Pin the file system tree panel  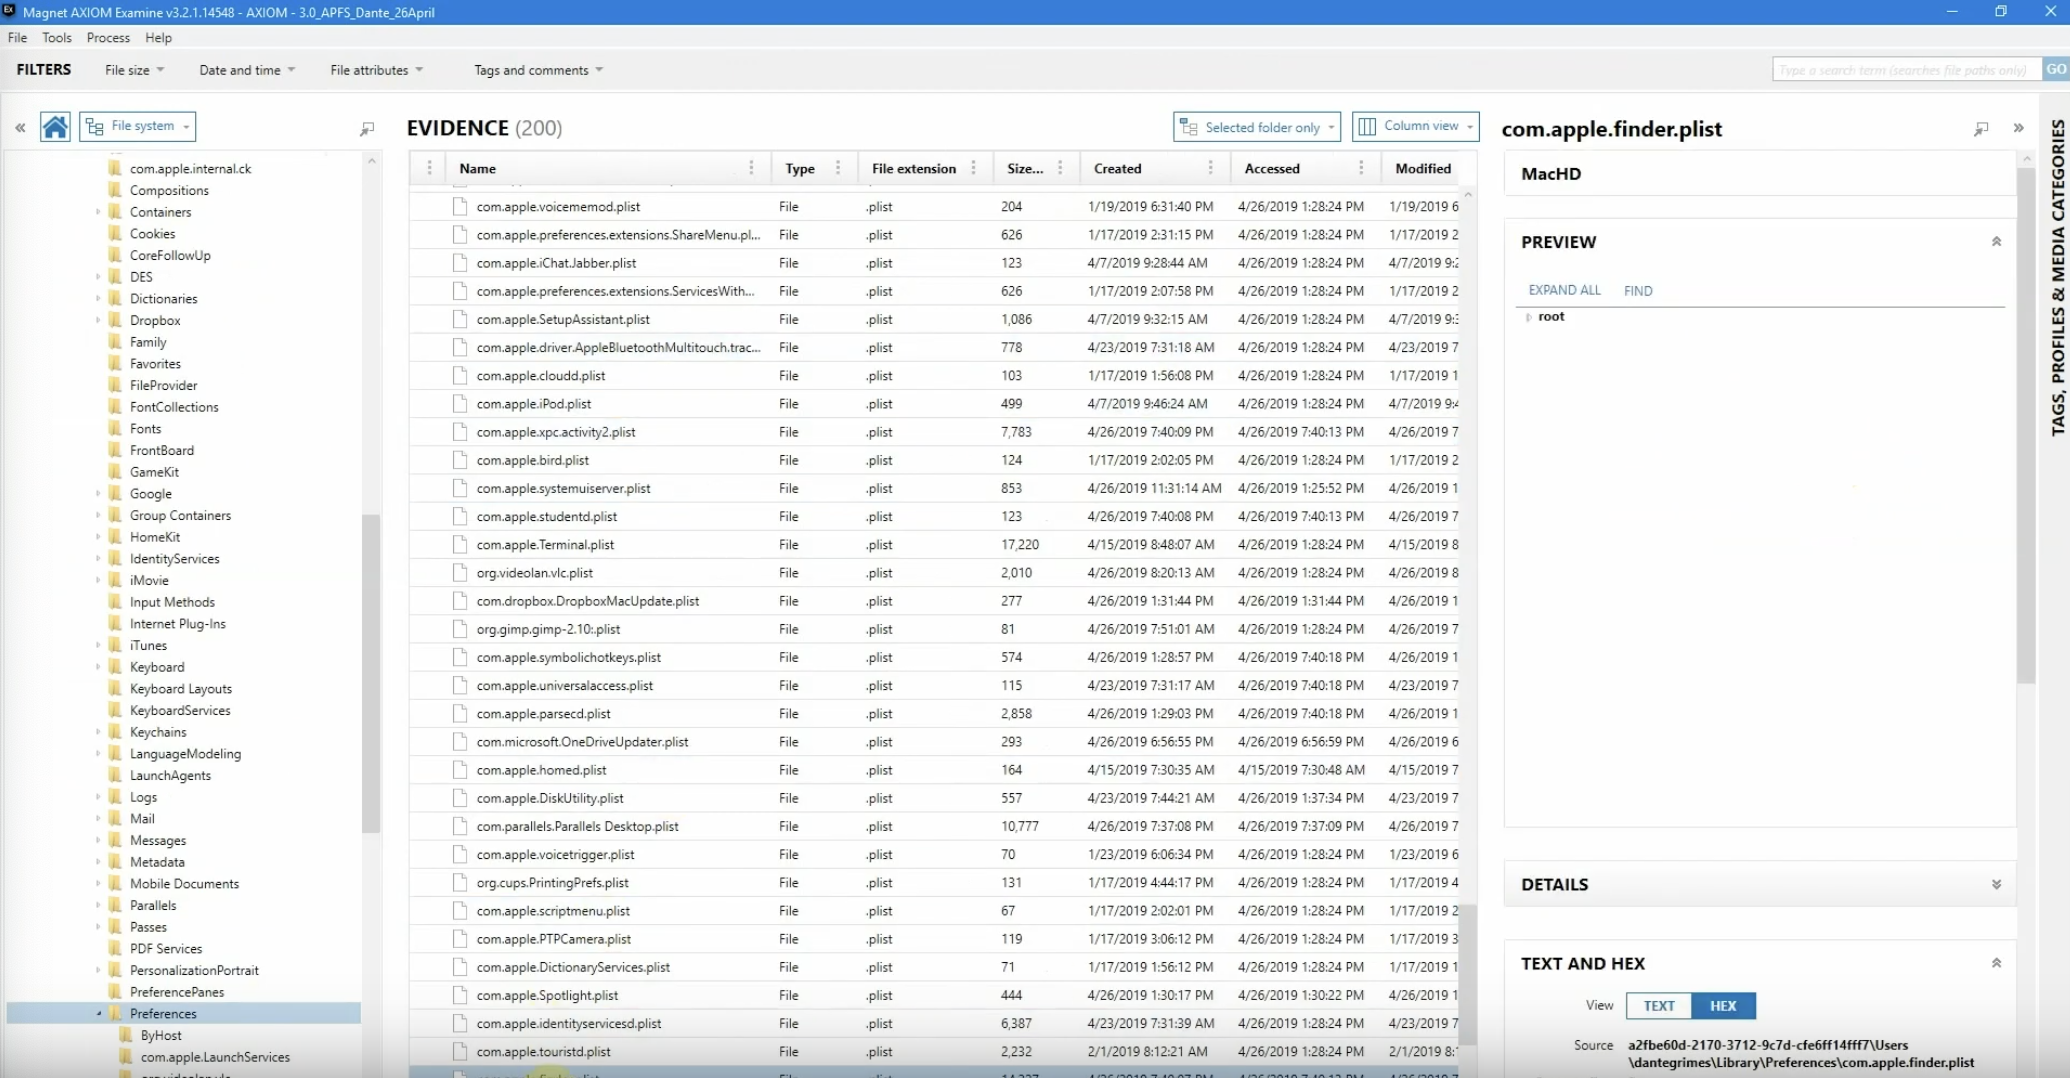coord(367,128)
